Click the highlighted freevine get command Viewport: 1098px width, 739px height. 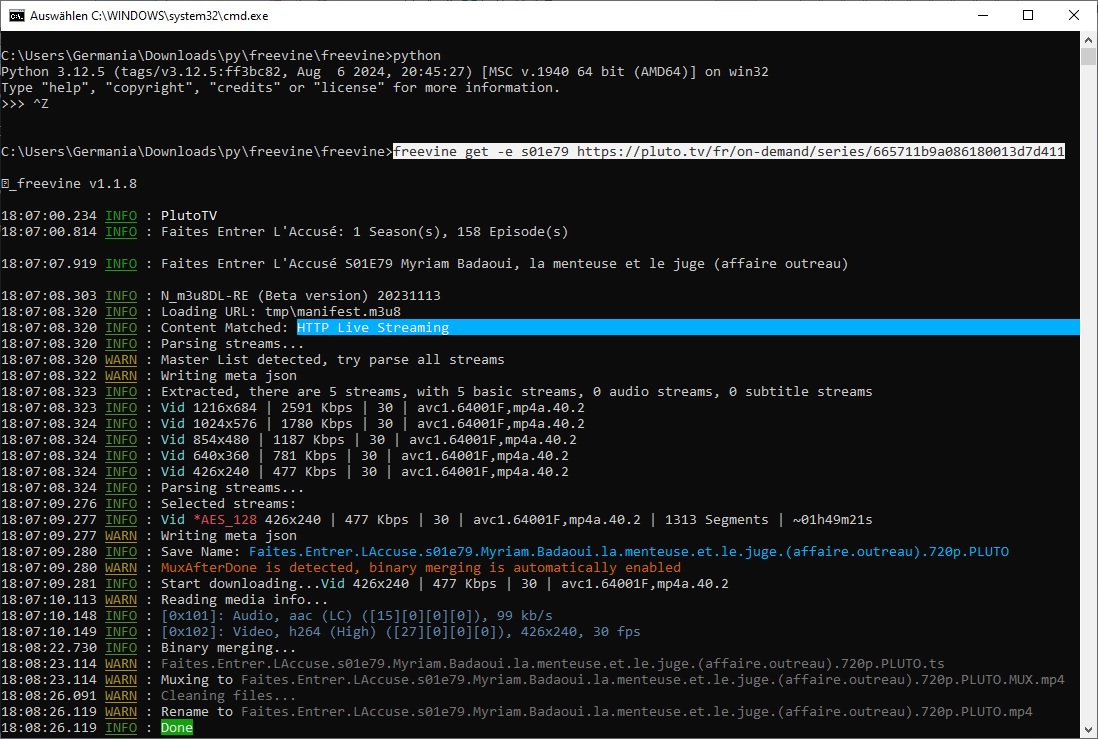729,151
